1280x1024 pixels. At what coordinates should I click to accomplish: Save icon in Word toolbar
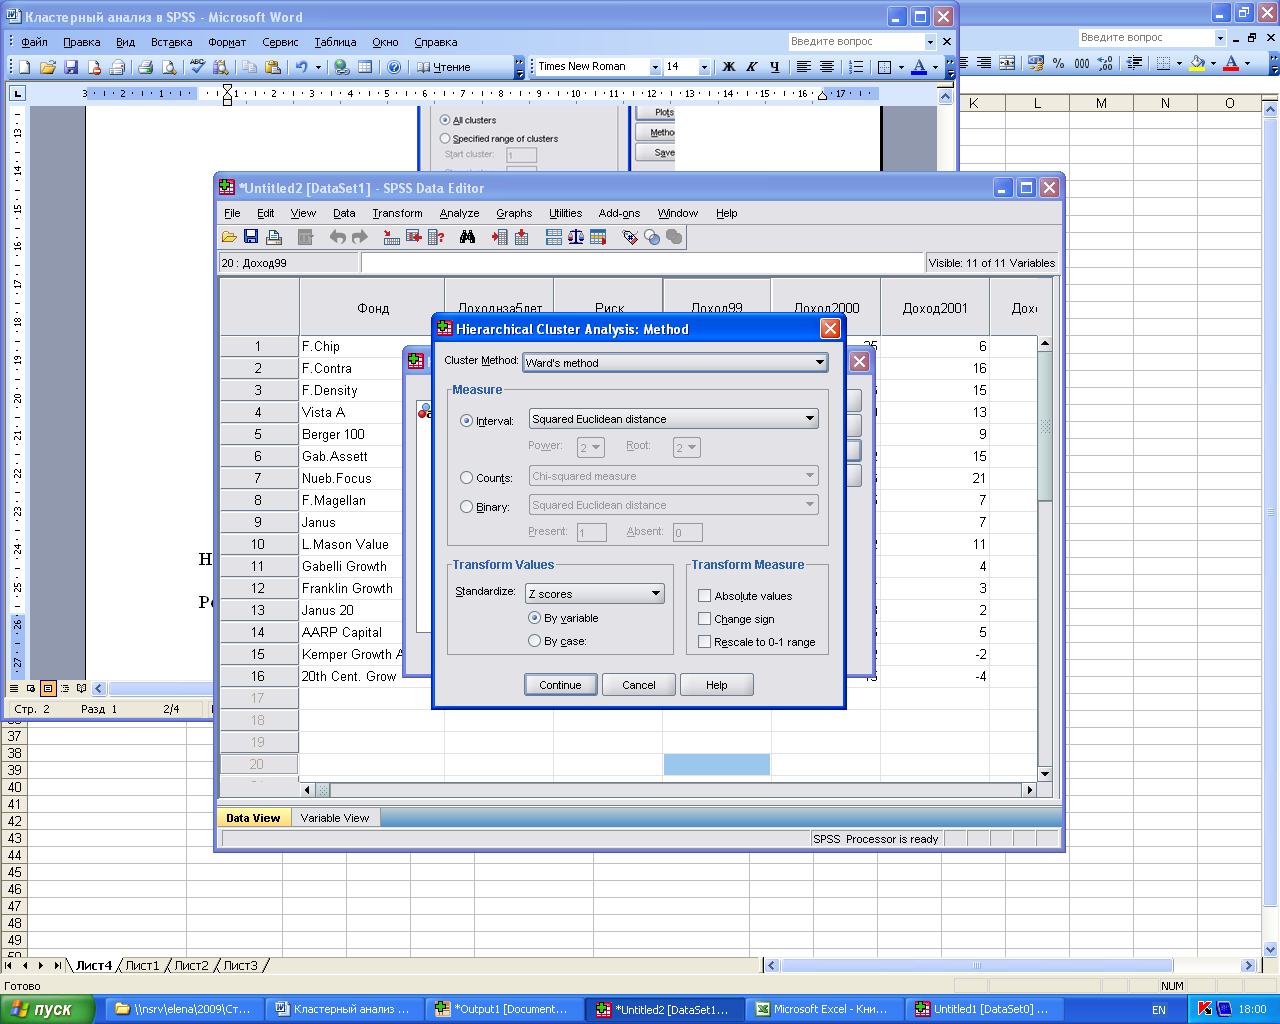tap(71, 67)
